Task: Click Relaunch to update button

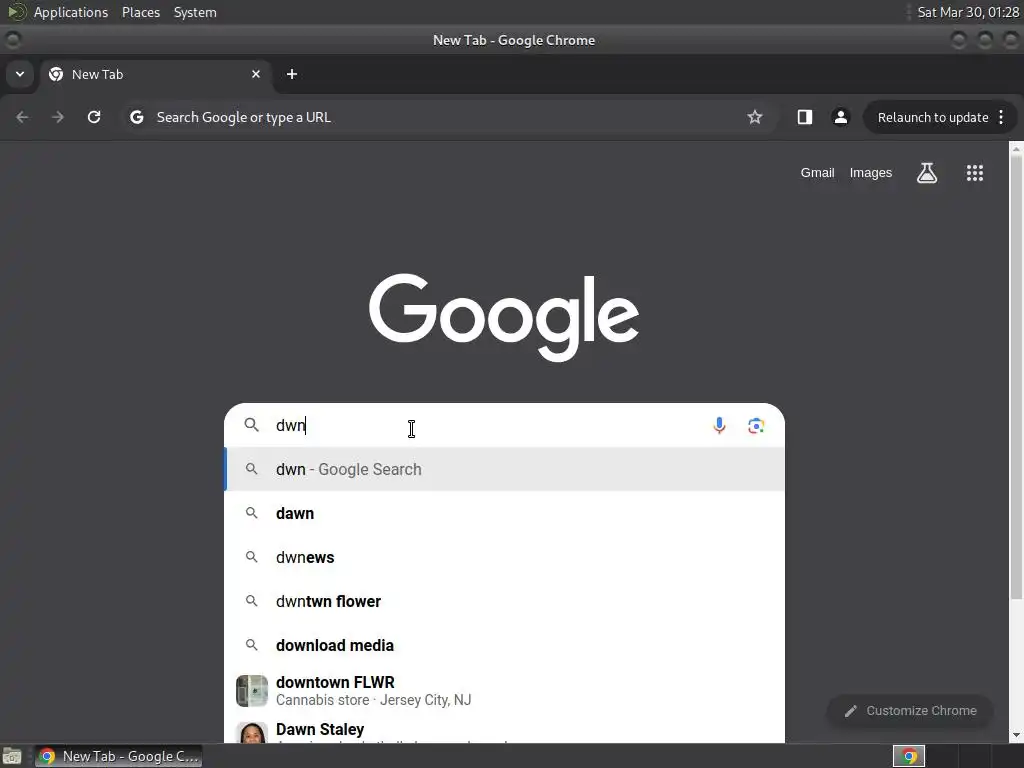Action: click(933, 118)
